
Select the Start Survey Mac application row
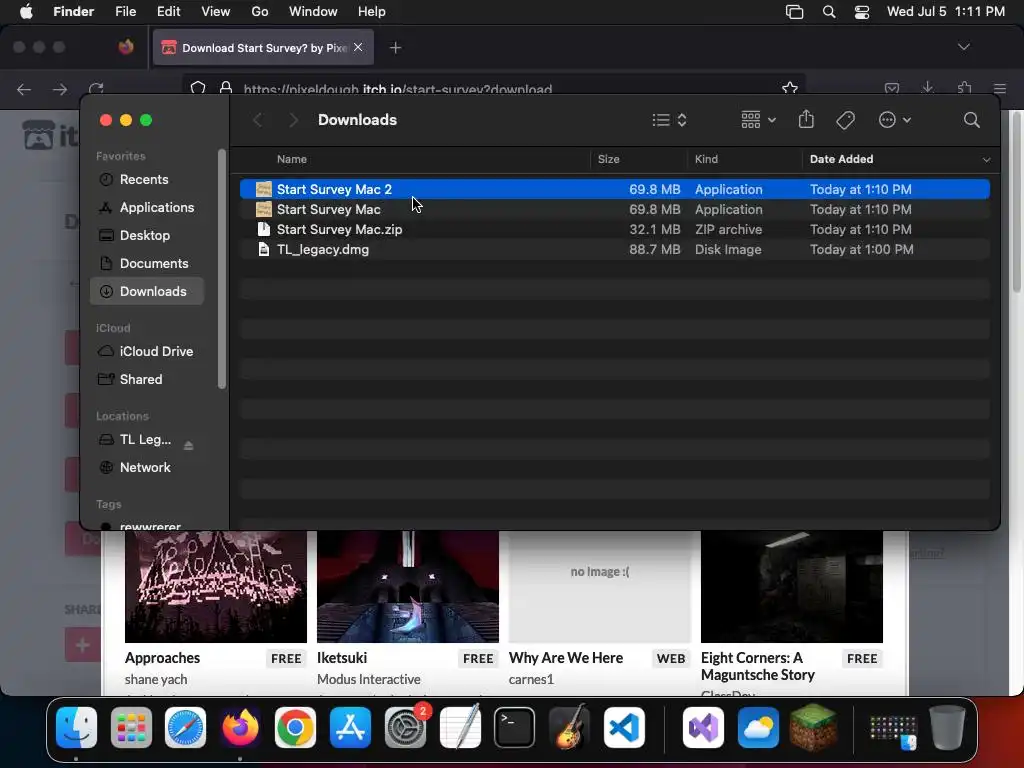tap(615, 210)
